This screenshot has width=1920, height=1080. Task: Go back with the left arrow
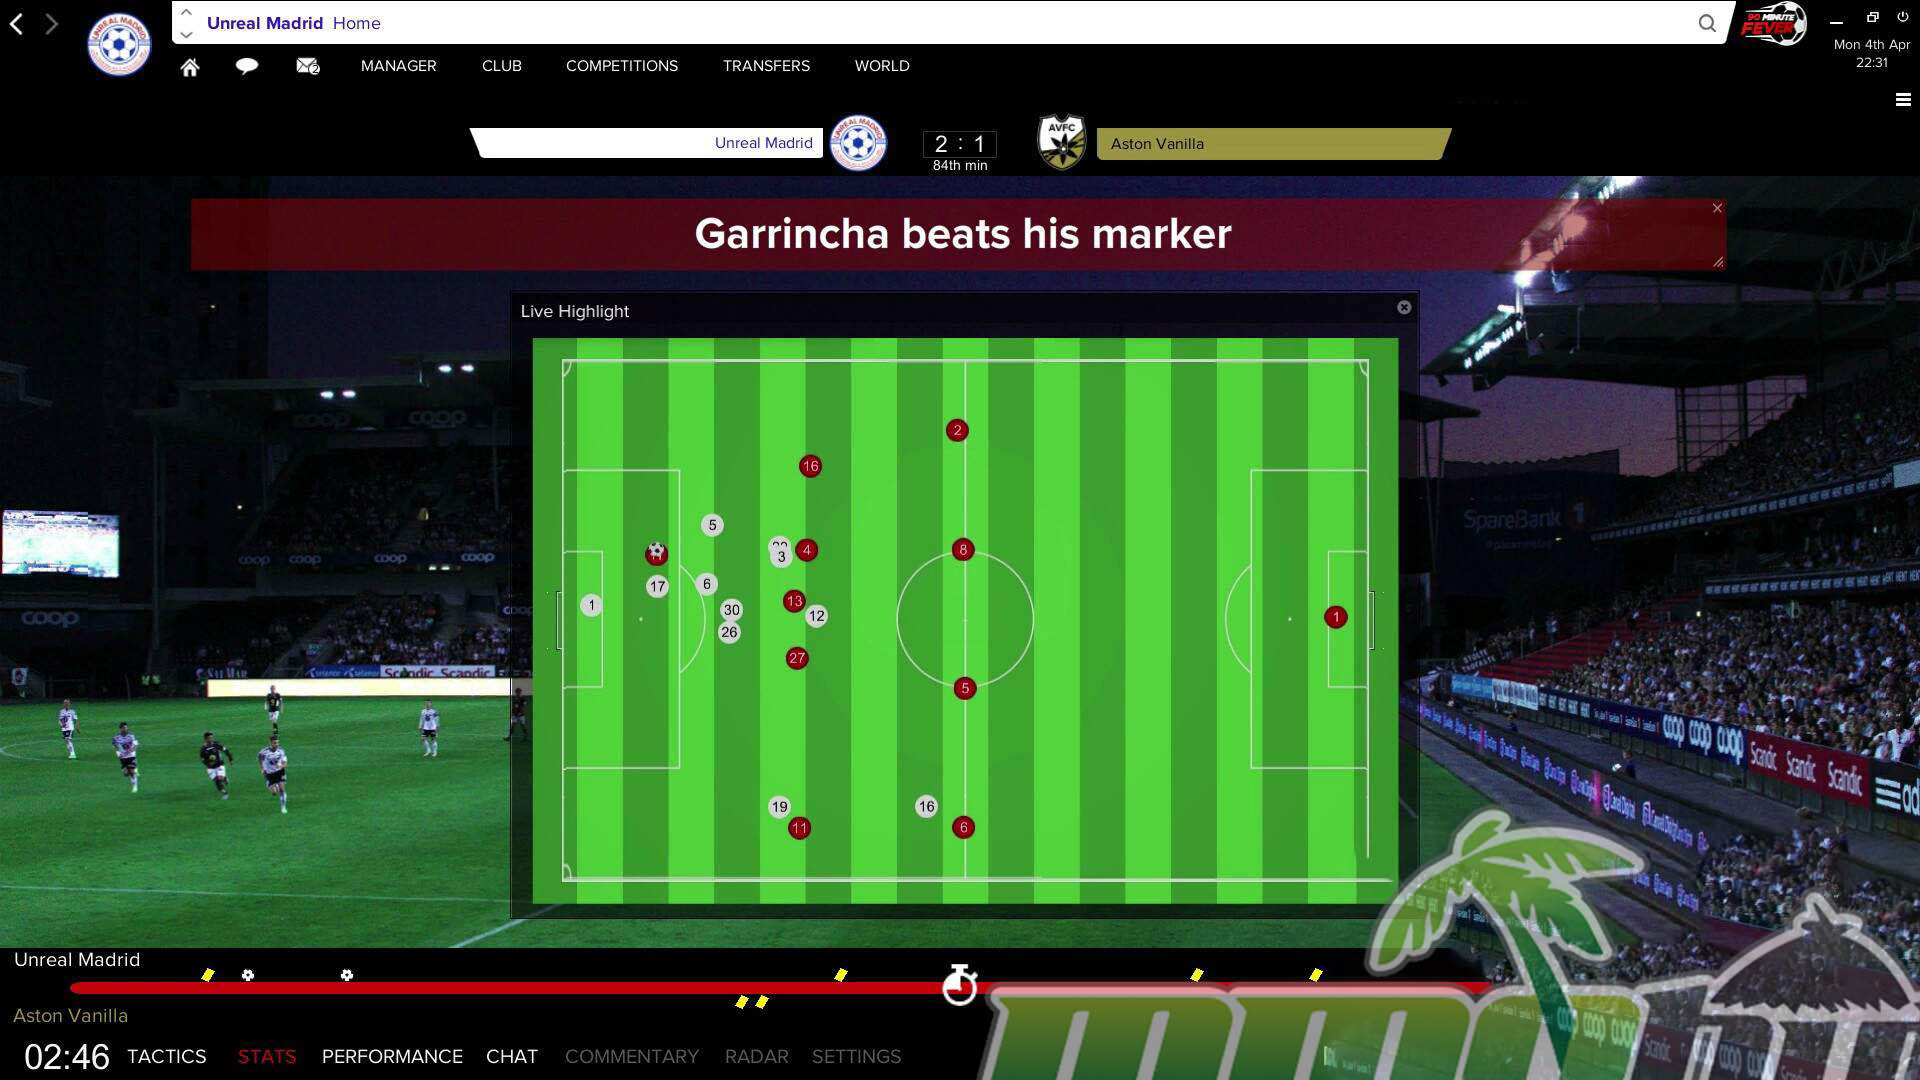16,24
